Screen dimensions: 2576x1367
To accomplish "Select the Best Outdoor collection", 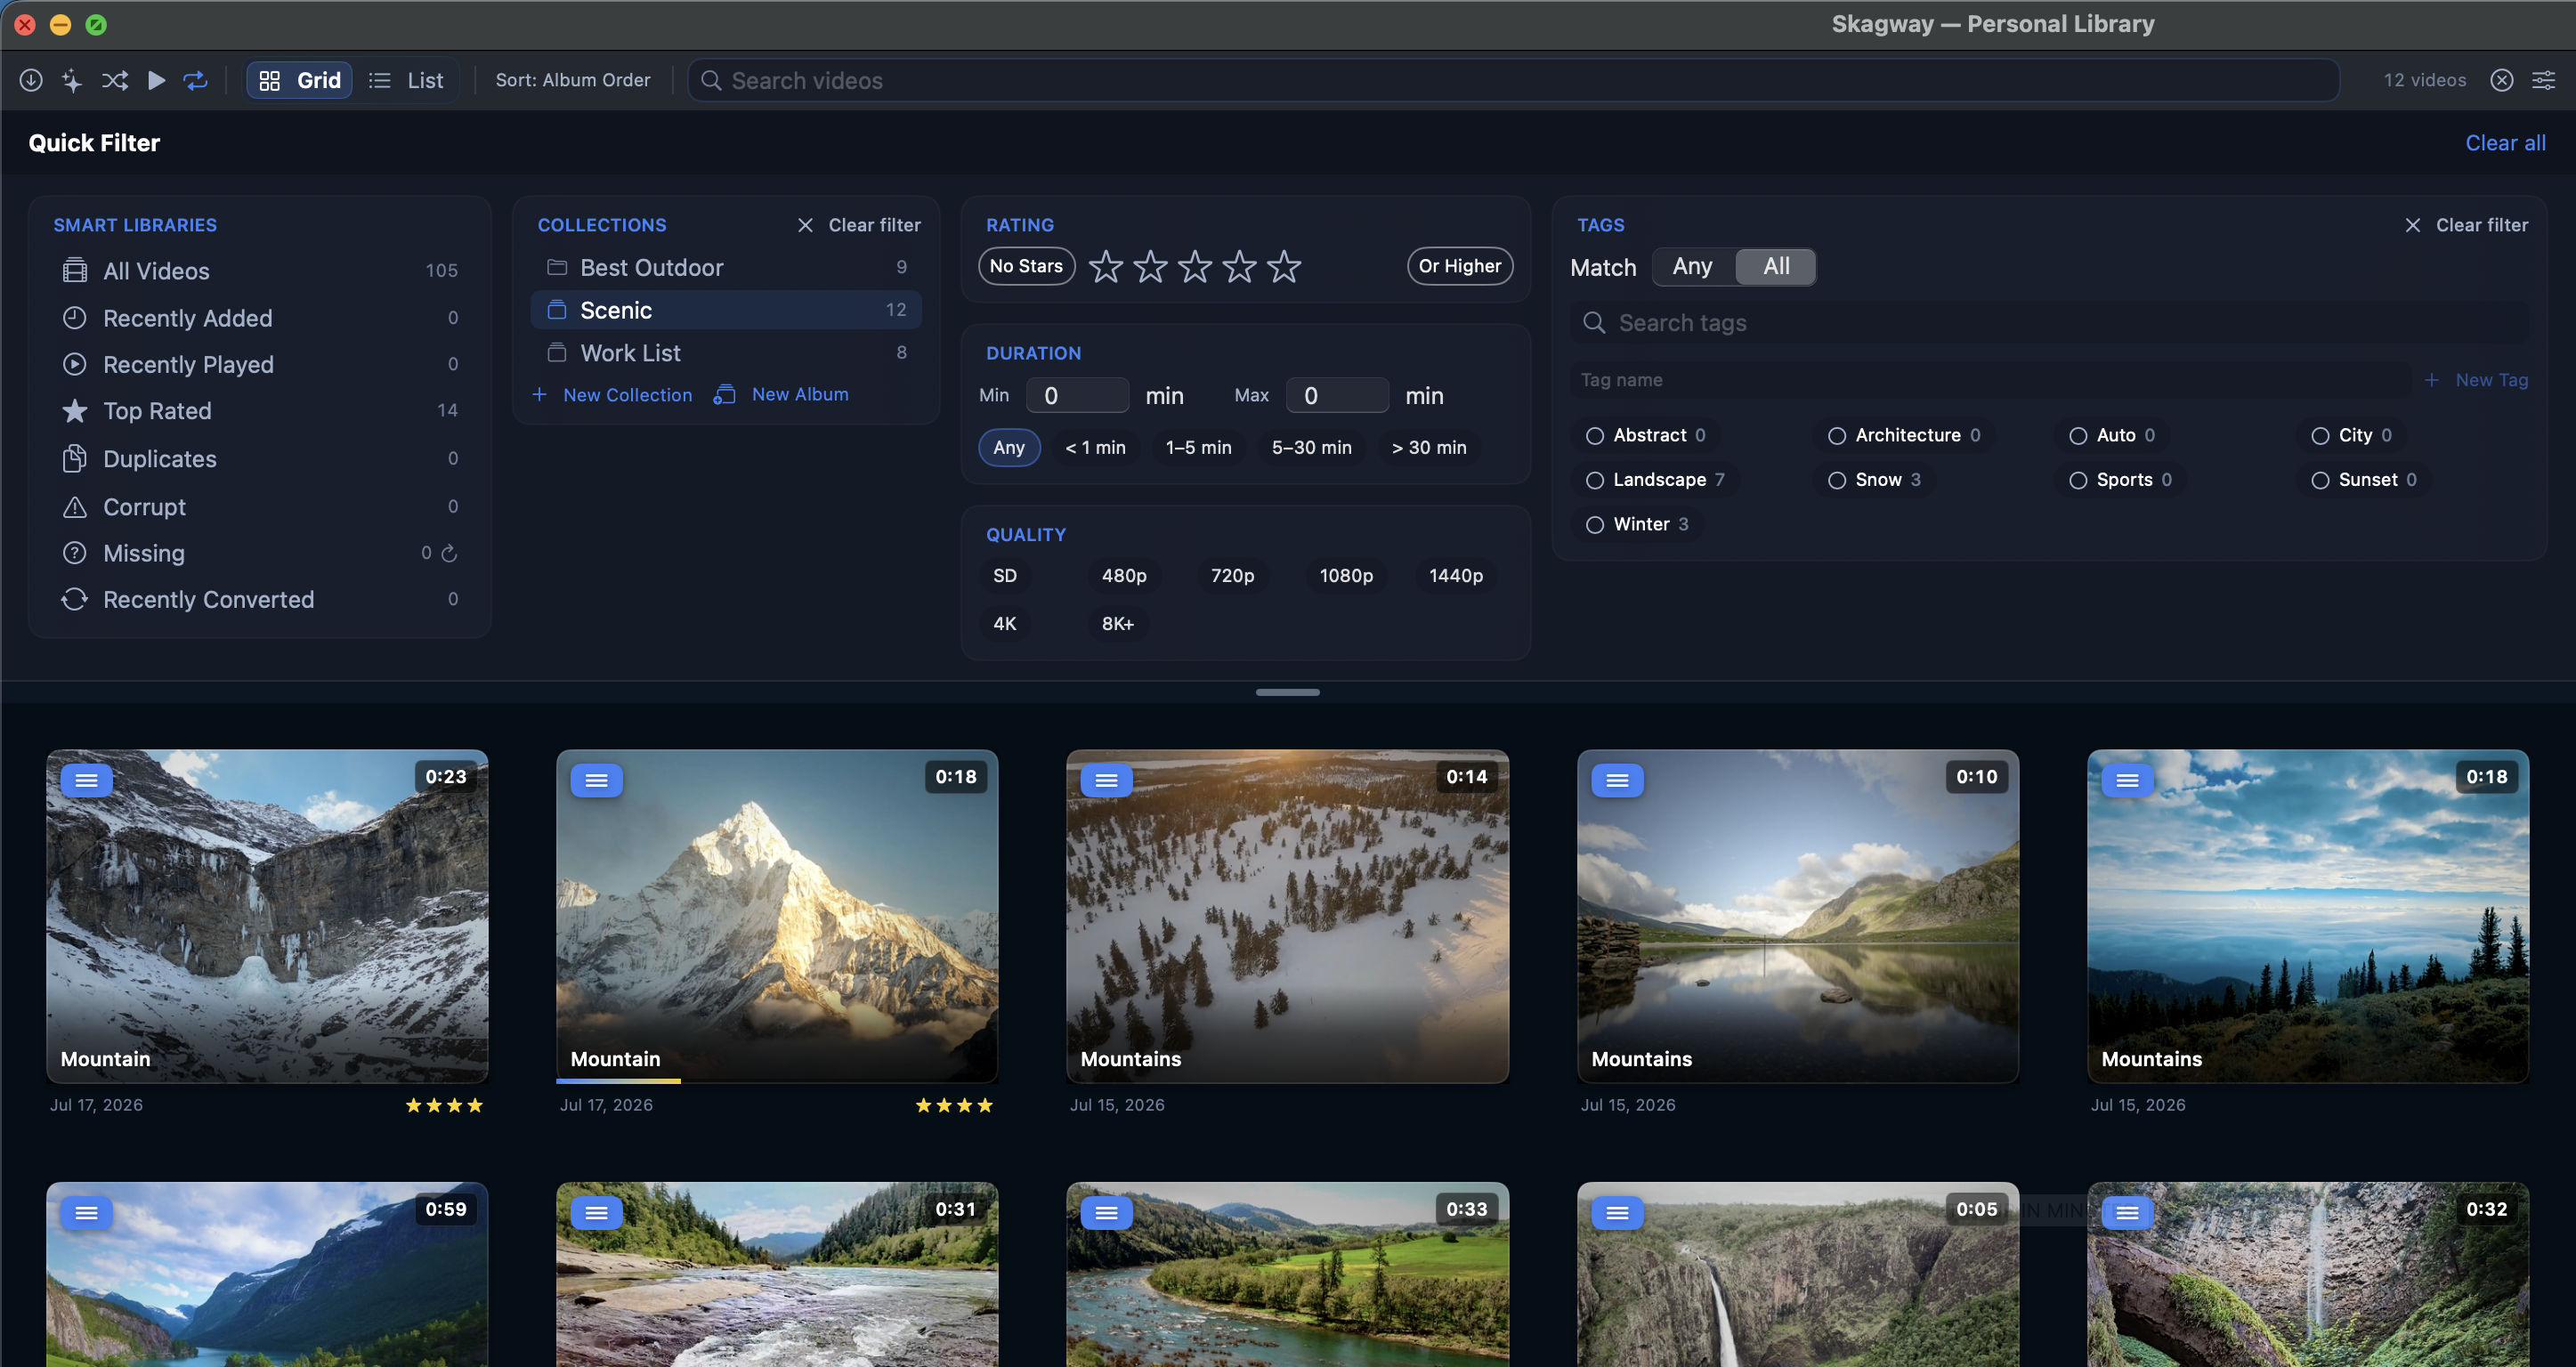I will pos(726,267).
